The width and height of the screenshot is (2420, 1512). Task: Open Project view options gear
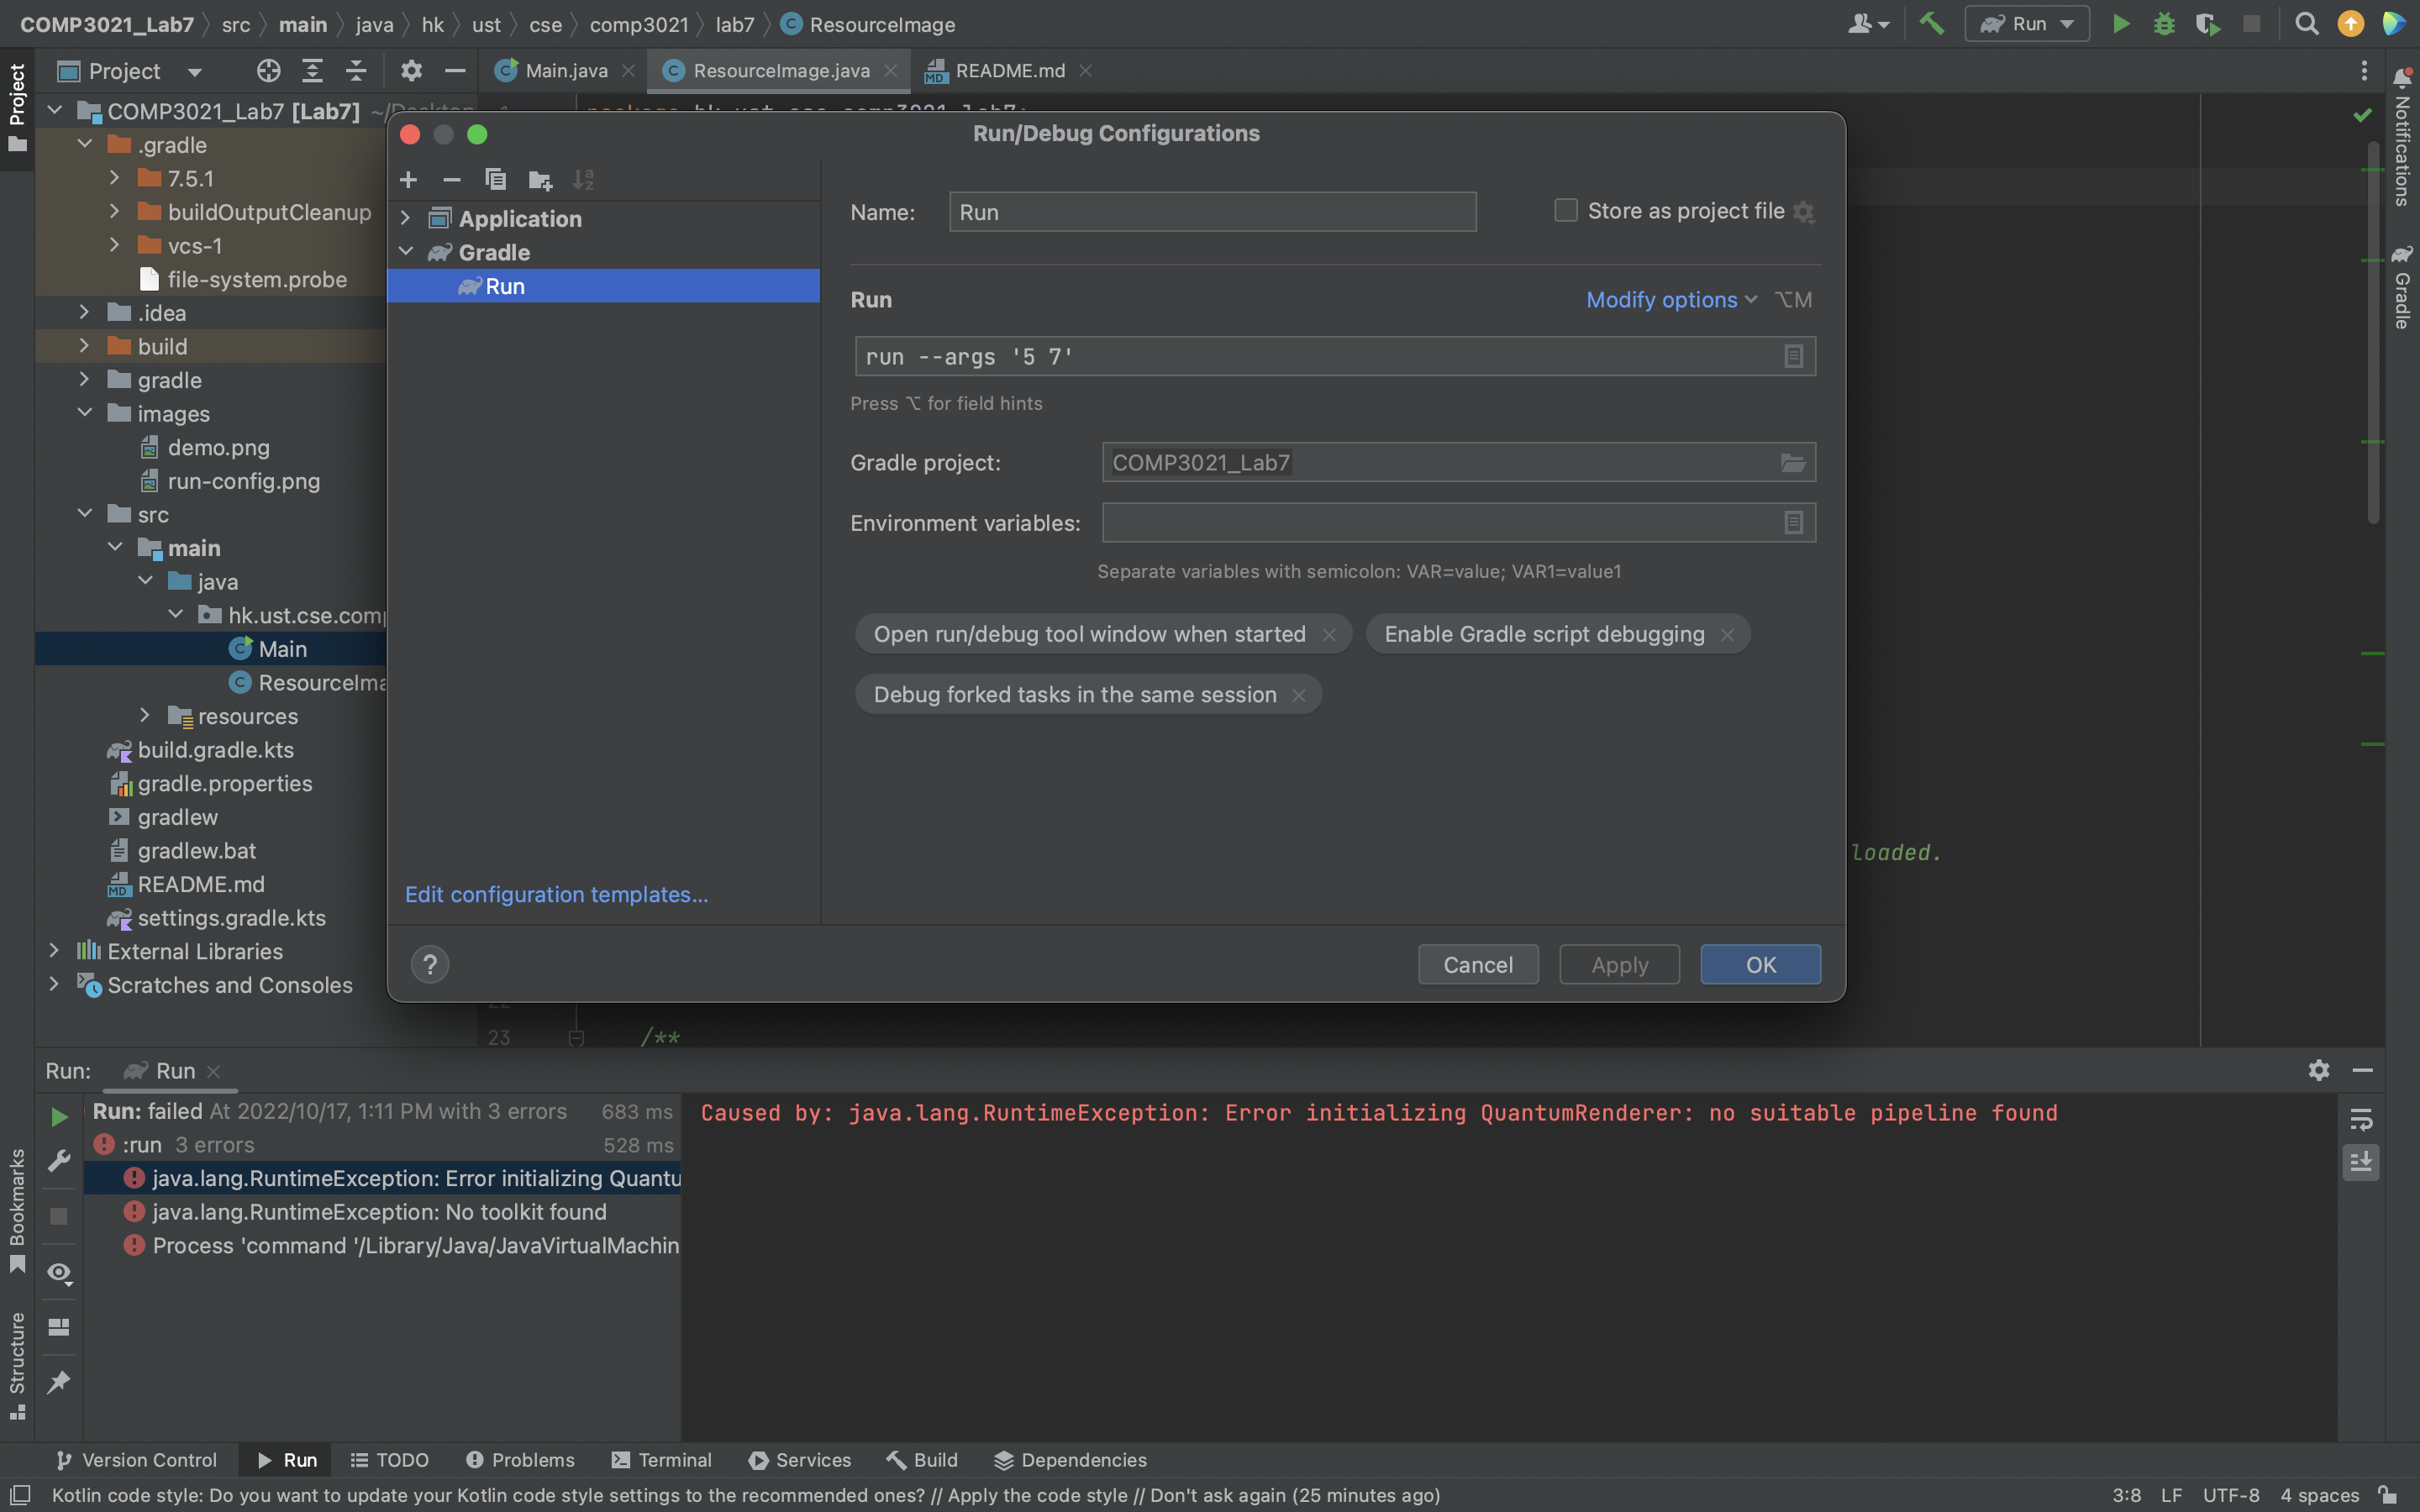pyautogui.click(x=411, y=71)
